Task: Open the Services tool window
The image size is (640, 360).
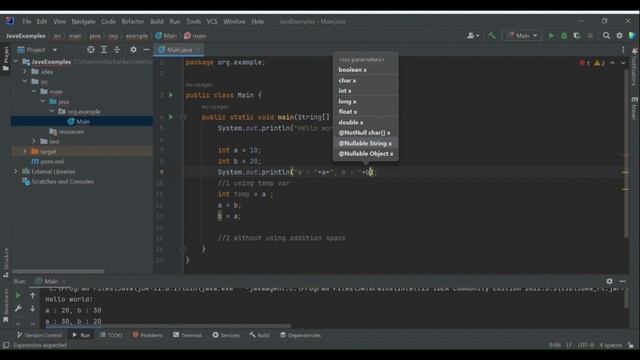Action: pyautogui.click(x=226, y=335)
